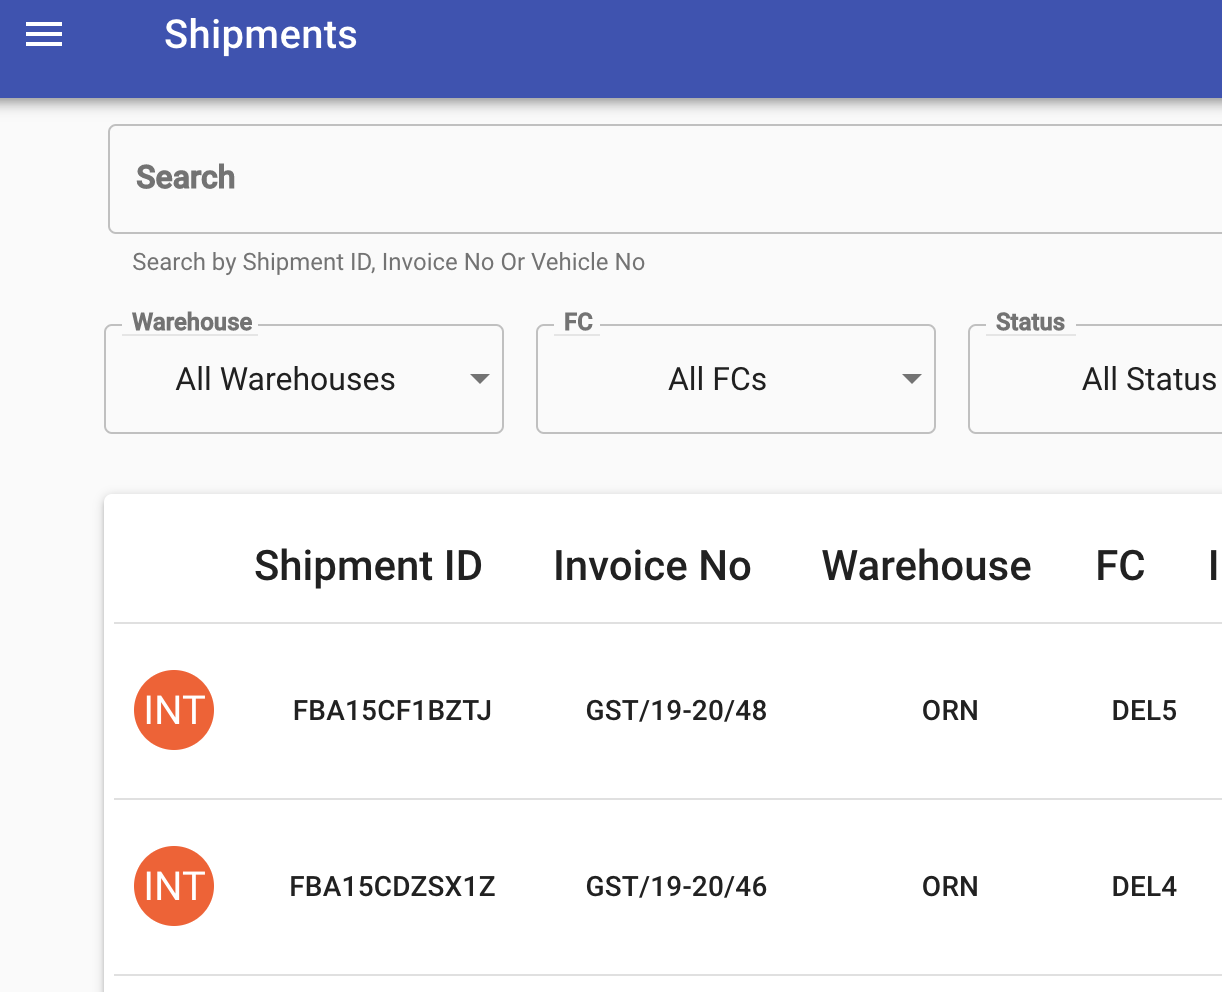1222x992 pixels.
Task: Open the Warehouse filter dropdown
Action: [303, 379]
